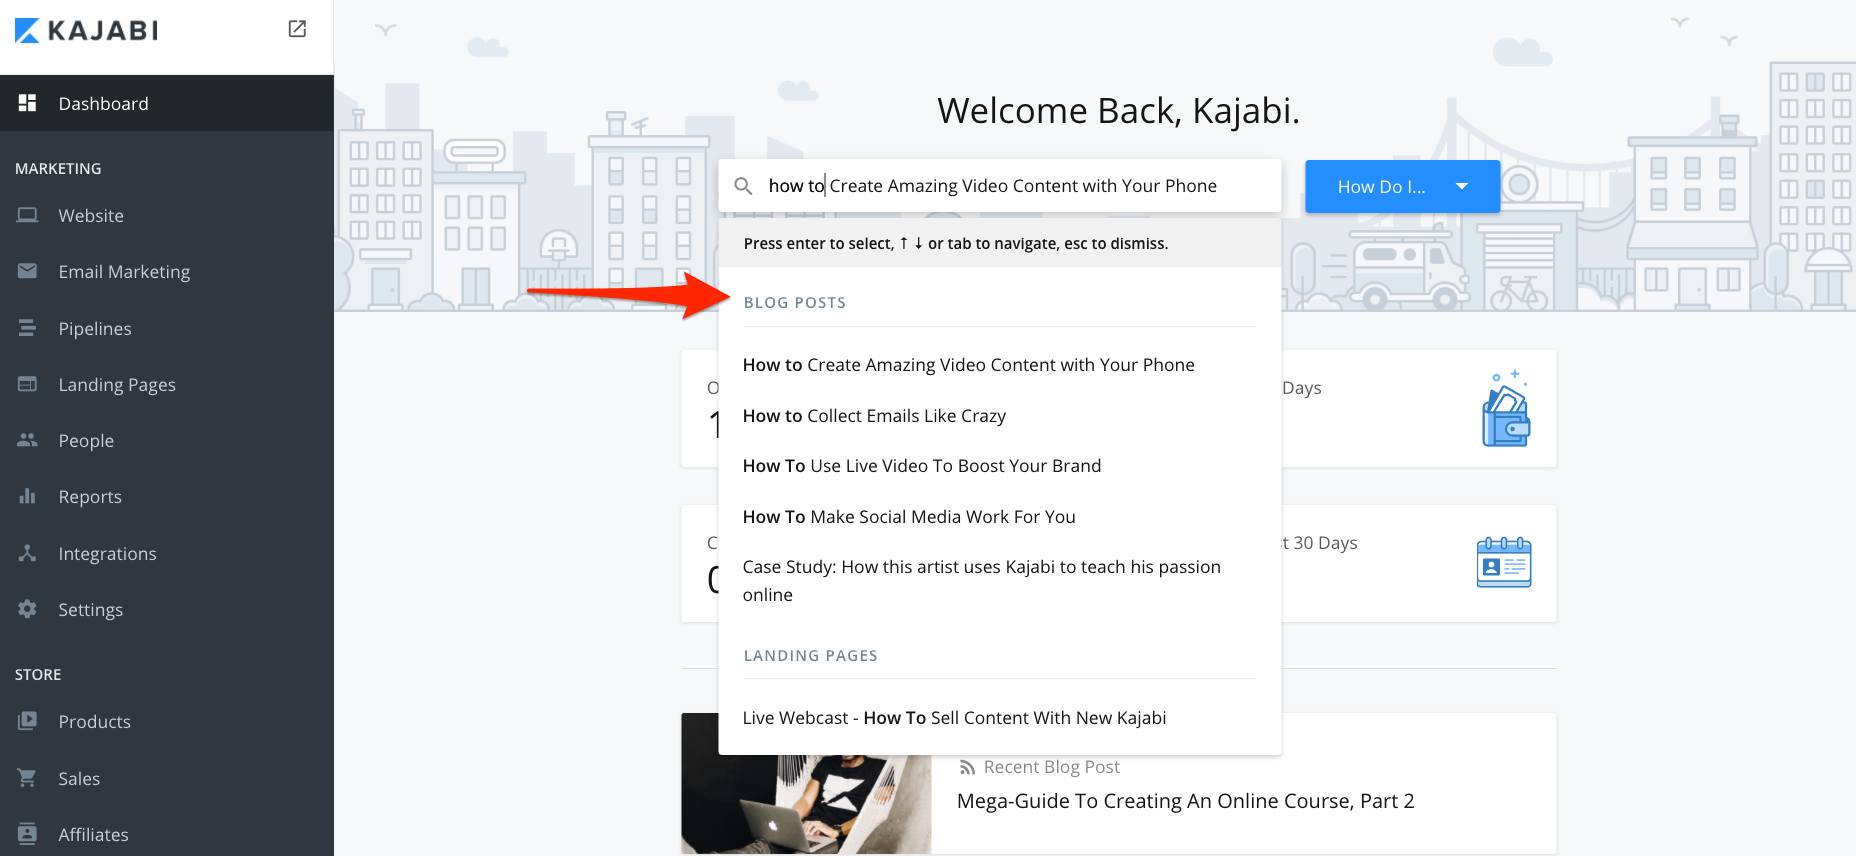Open site in new window icon

297,29
